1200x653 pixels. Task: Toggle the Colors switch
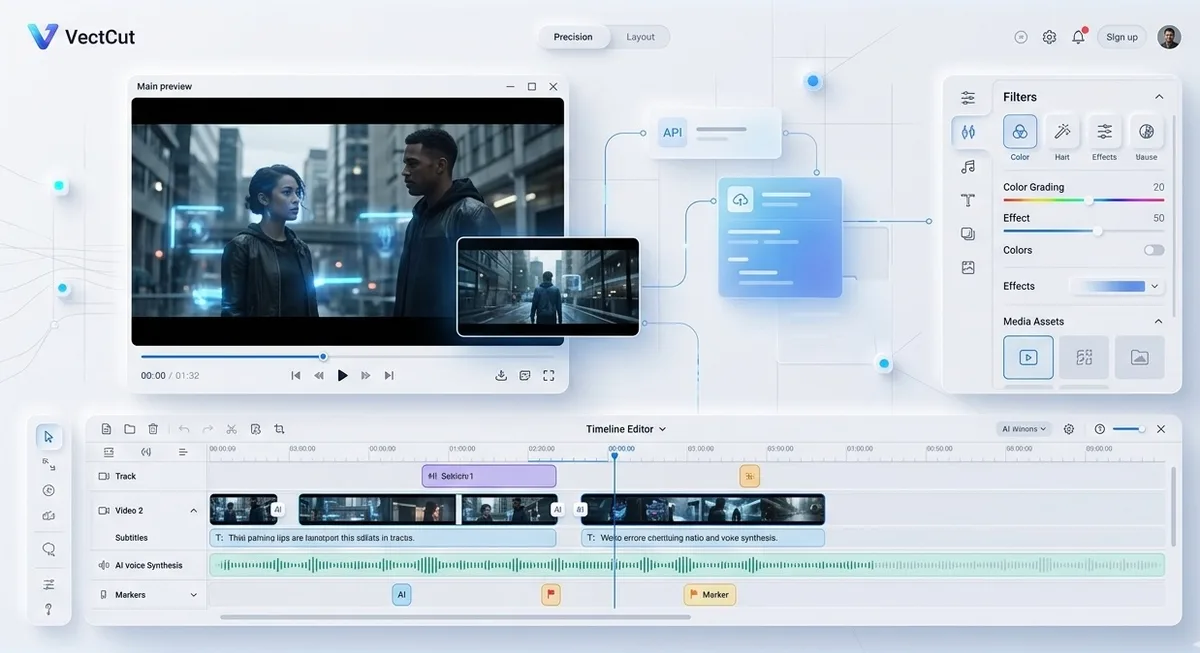pos(1154,250)
